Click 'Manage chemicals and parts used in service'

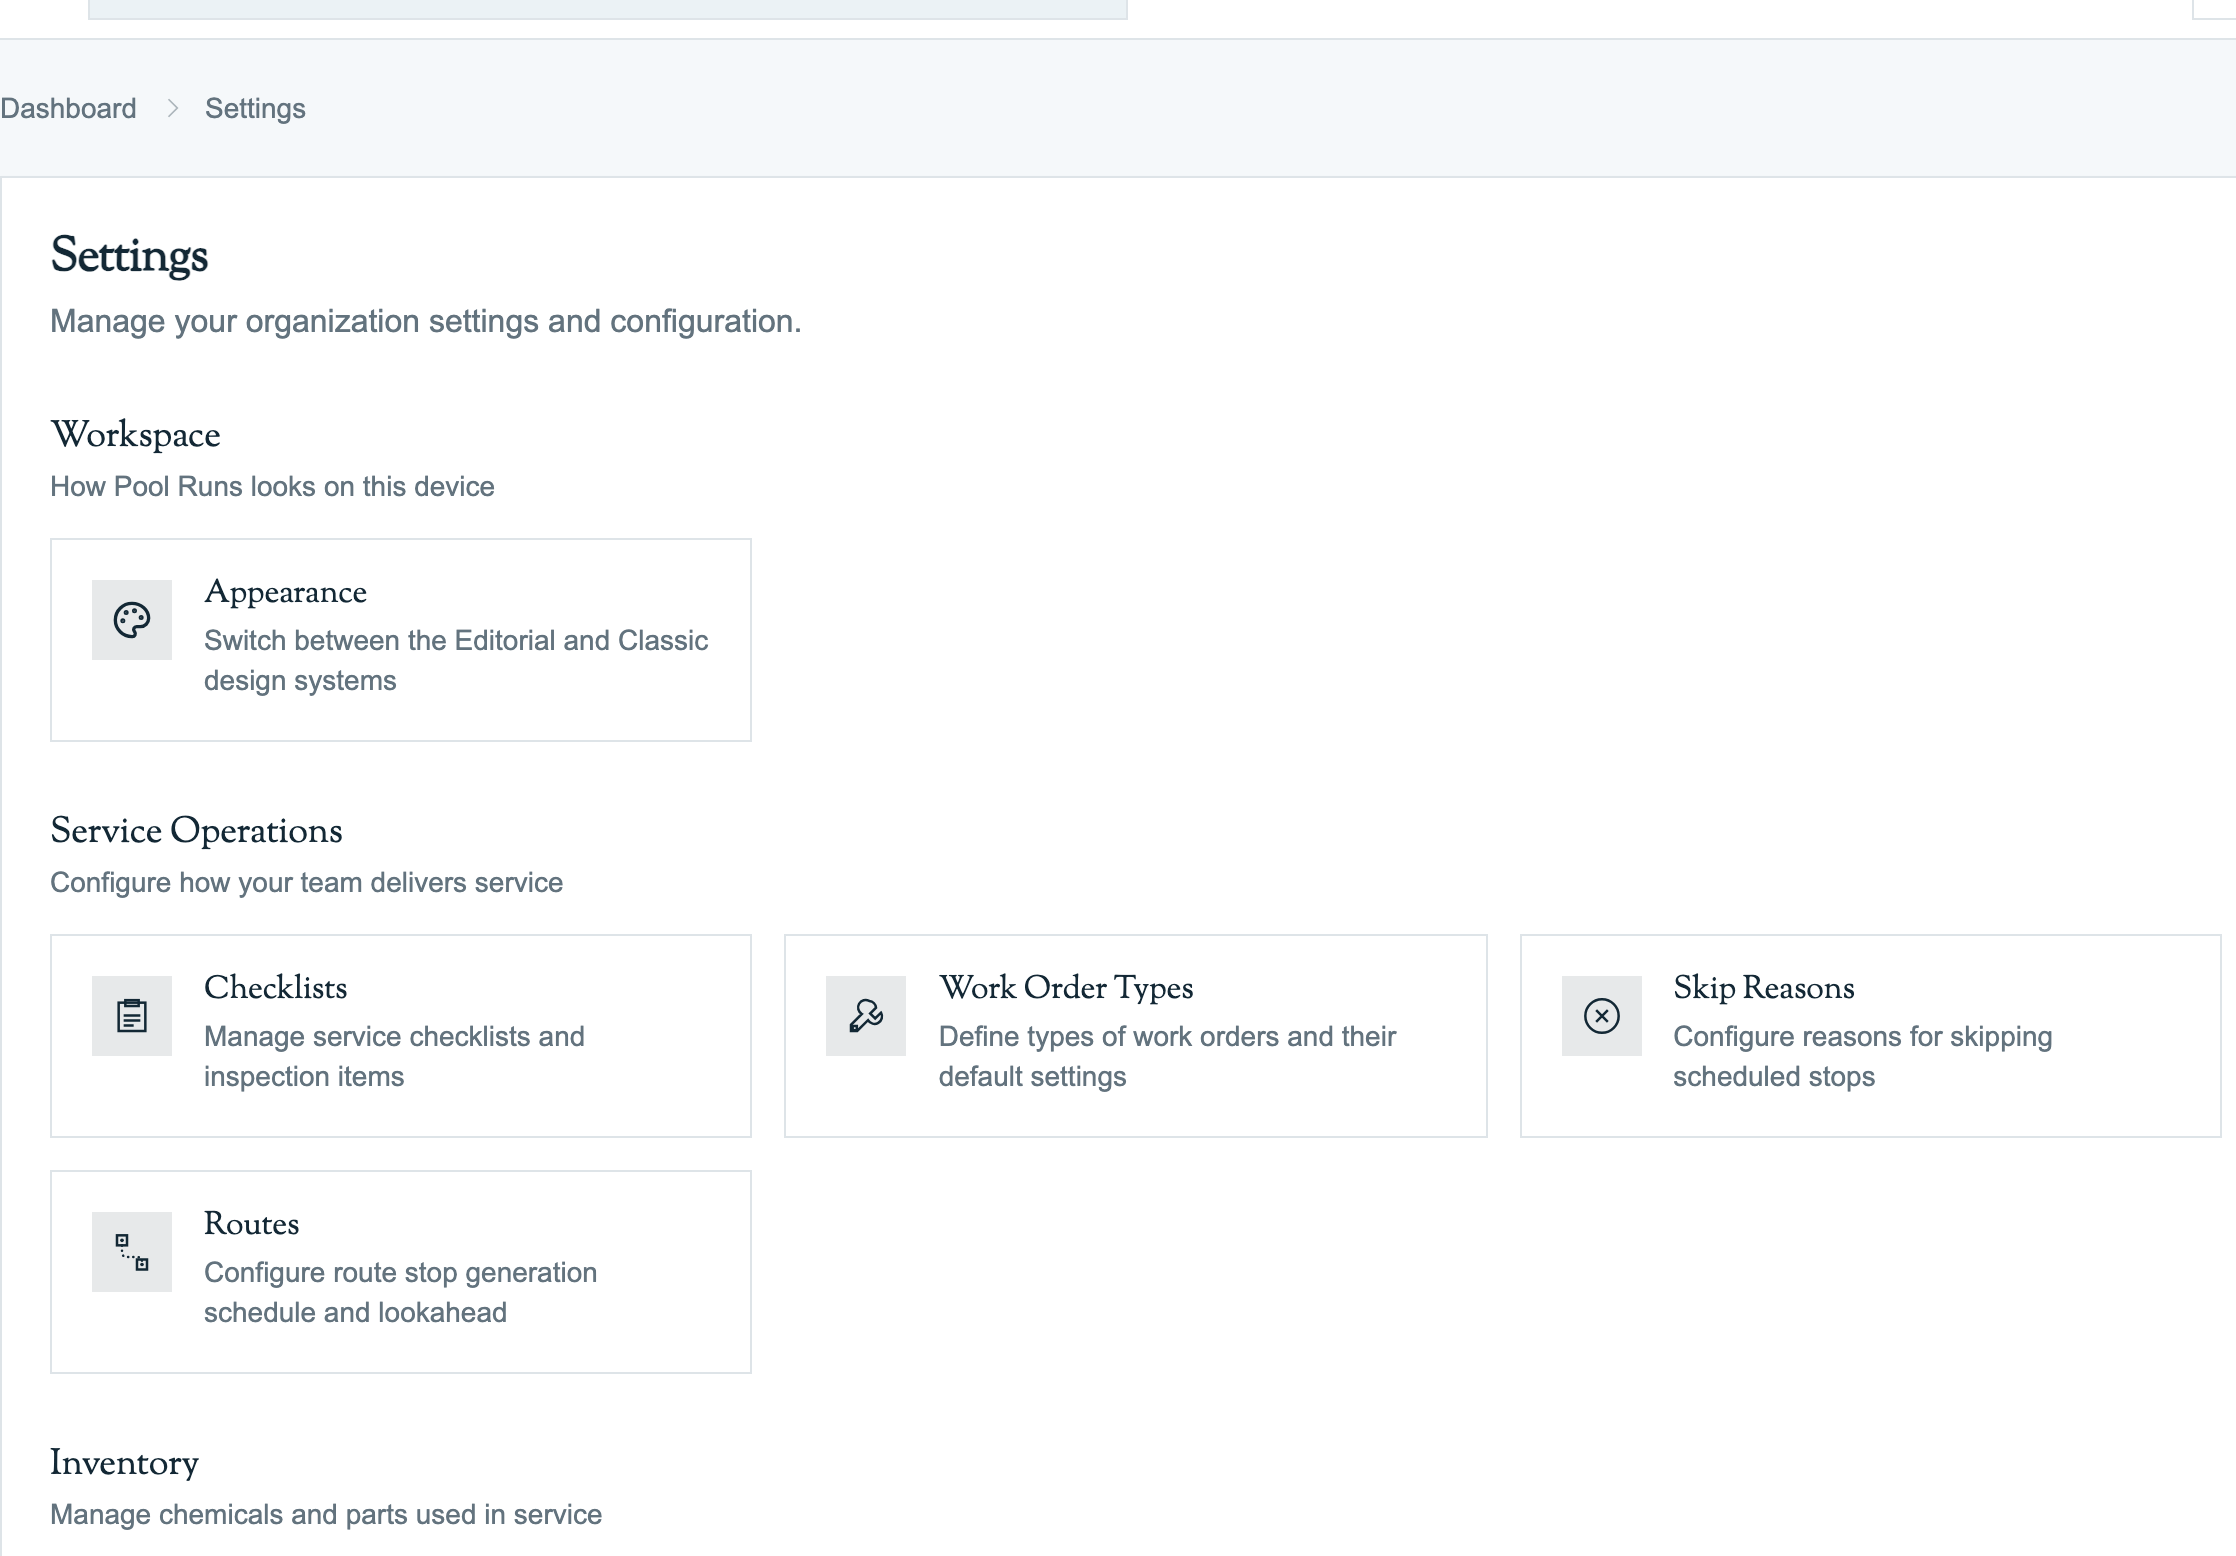[327, 1514]
